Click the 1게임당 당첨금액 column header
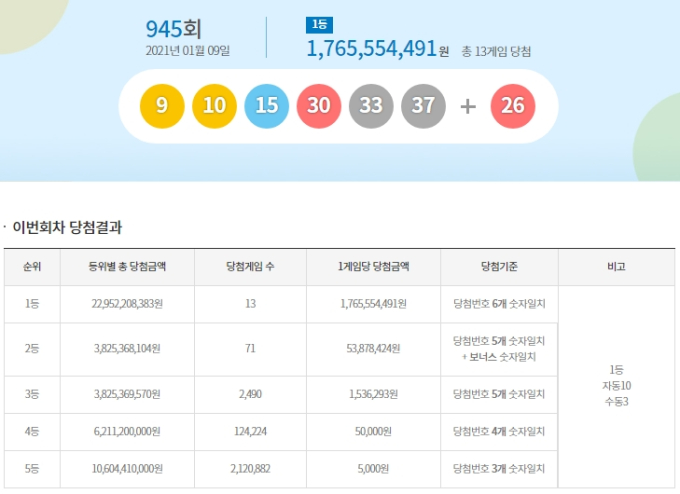 [373, 266]
